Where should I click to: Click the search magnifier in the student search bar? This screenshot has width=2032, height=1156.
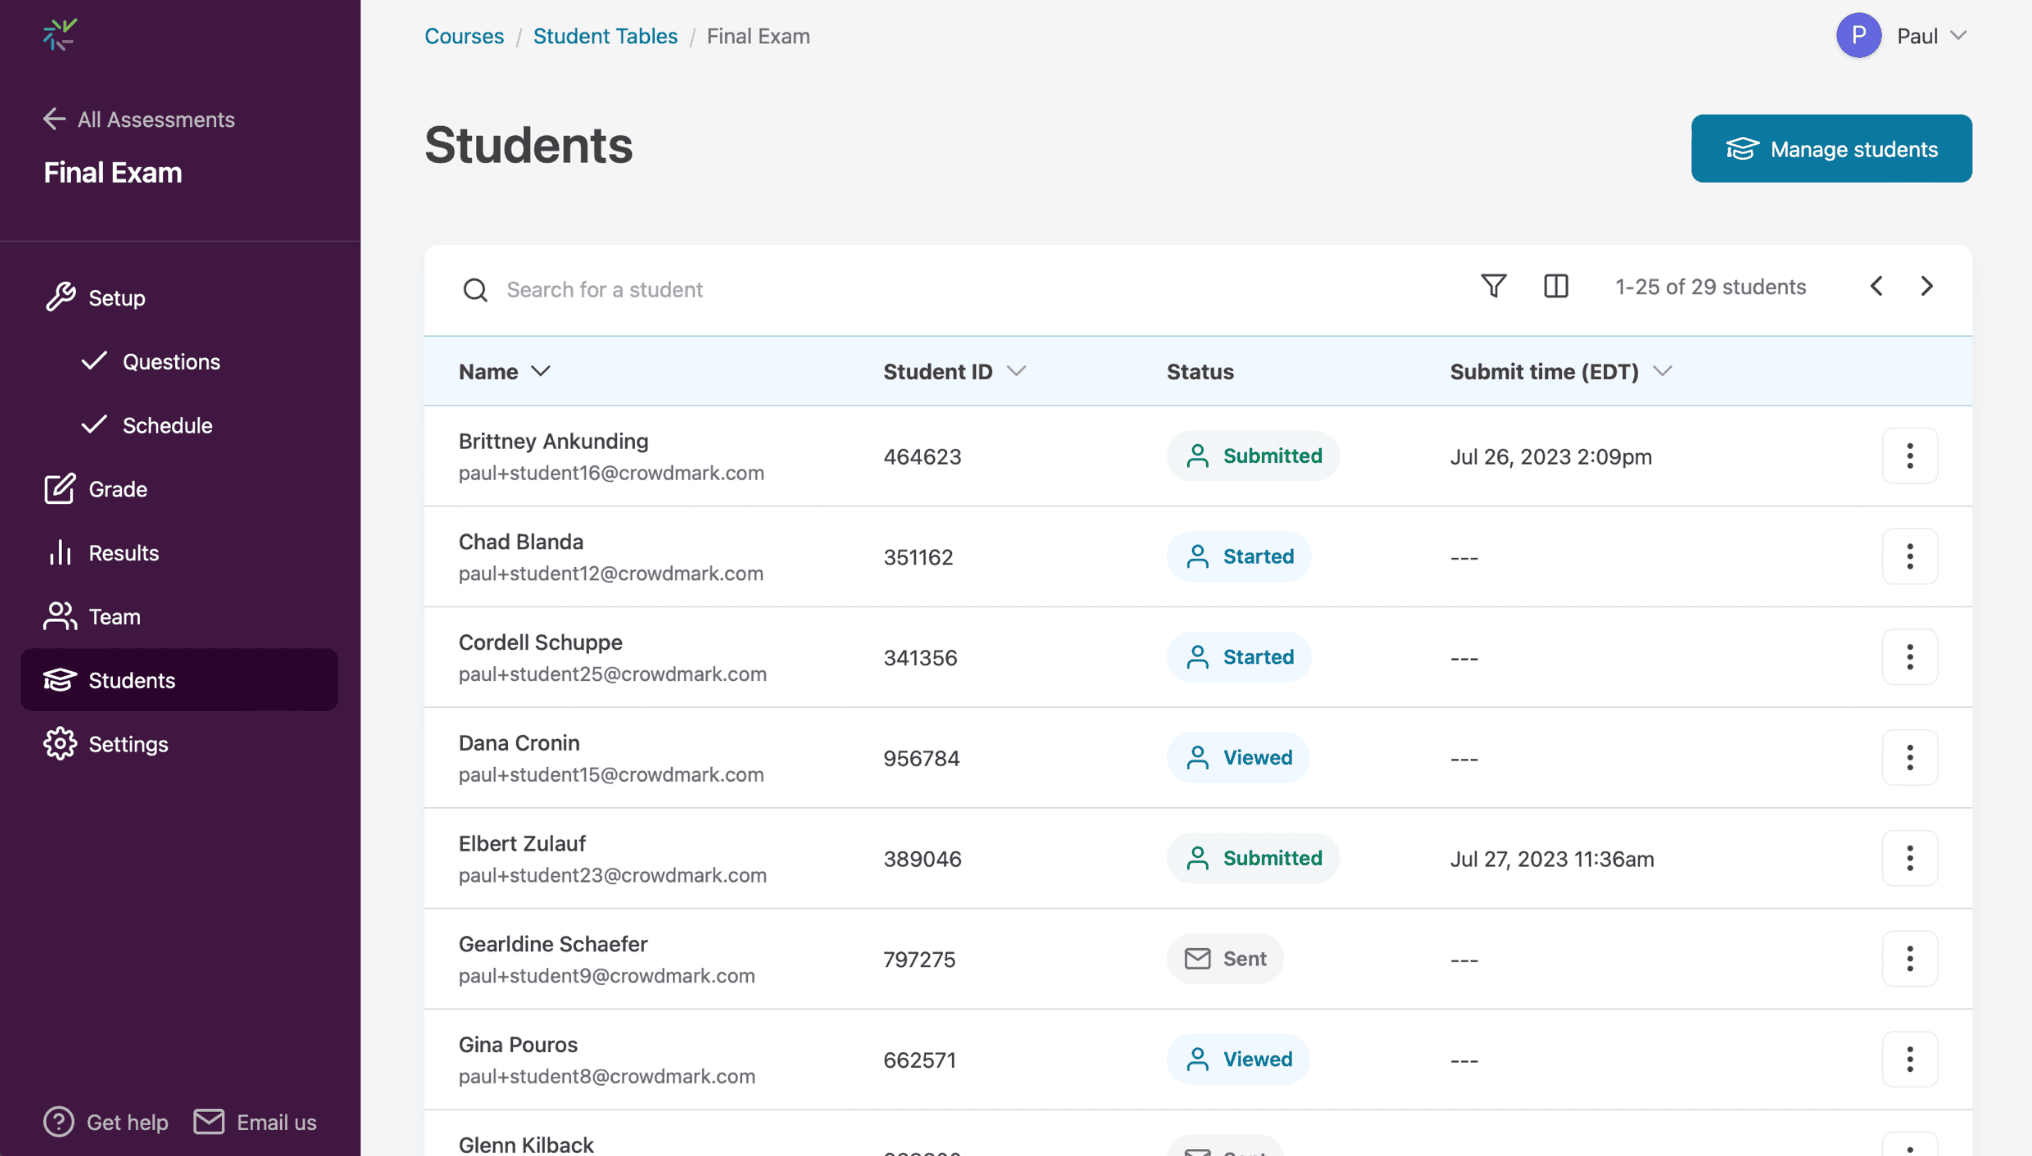coord(475,290)
